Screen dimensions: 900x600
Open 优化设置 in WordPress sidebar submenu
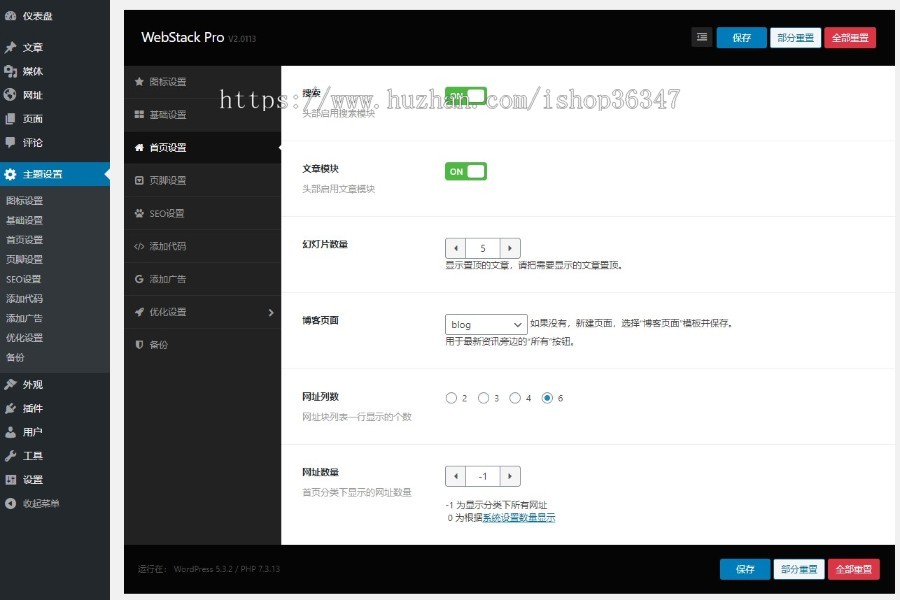pyautogui.click(x=24, y=338)
